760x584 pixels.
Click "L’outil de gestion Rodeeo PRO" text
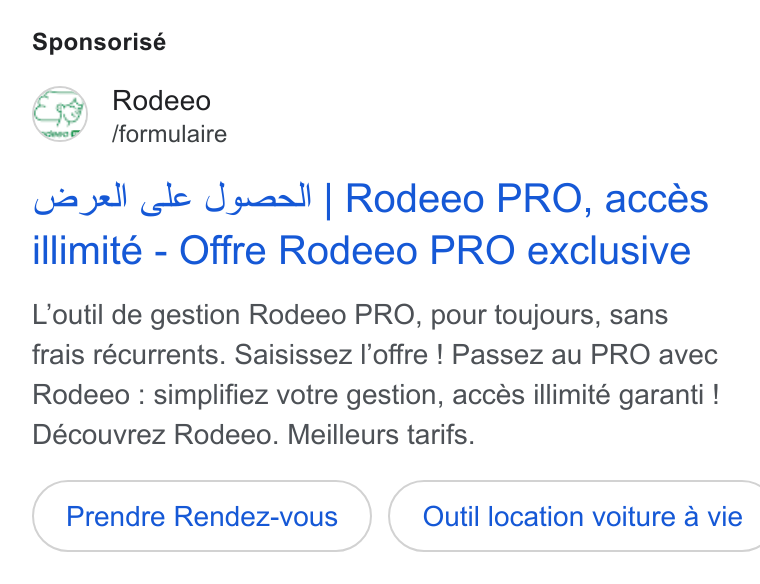(x=223, y=315)
